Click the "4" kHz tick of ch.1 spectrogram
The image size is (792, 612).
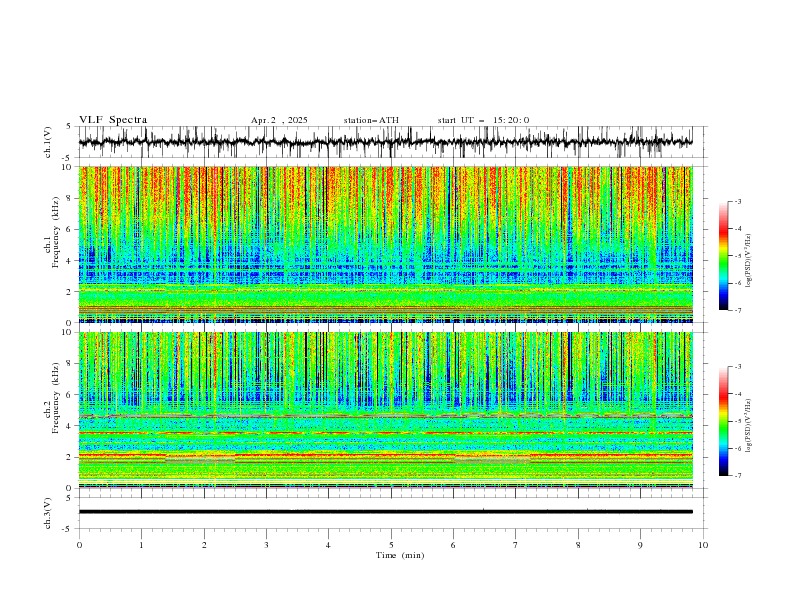point(69,261)
